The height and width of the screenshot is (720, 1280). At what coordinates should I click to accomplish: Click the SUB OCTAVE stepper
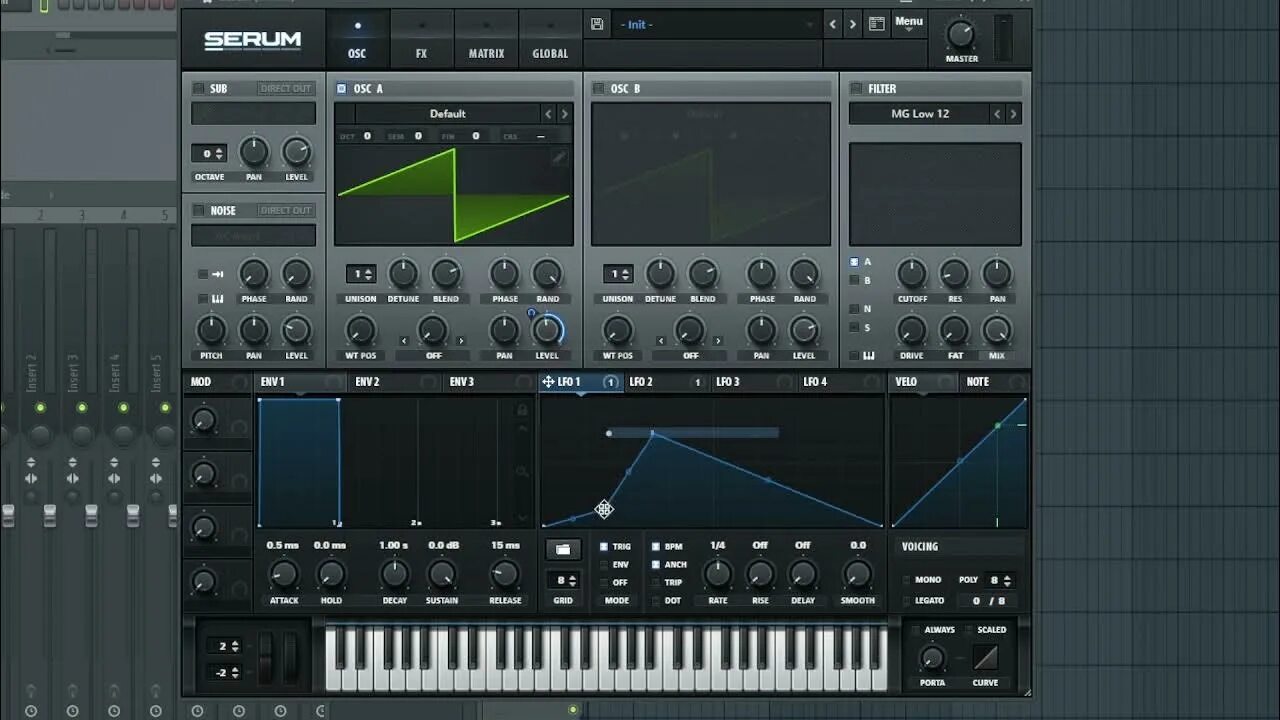[x=209, y=153]
